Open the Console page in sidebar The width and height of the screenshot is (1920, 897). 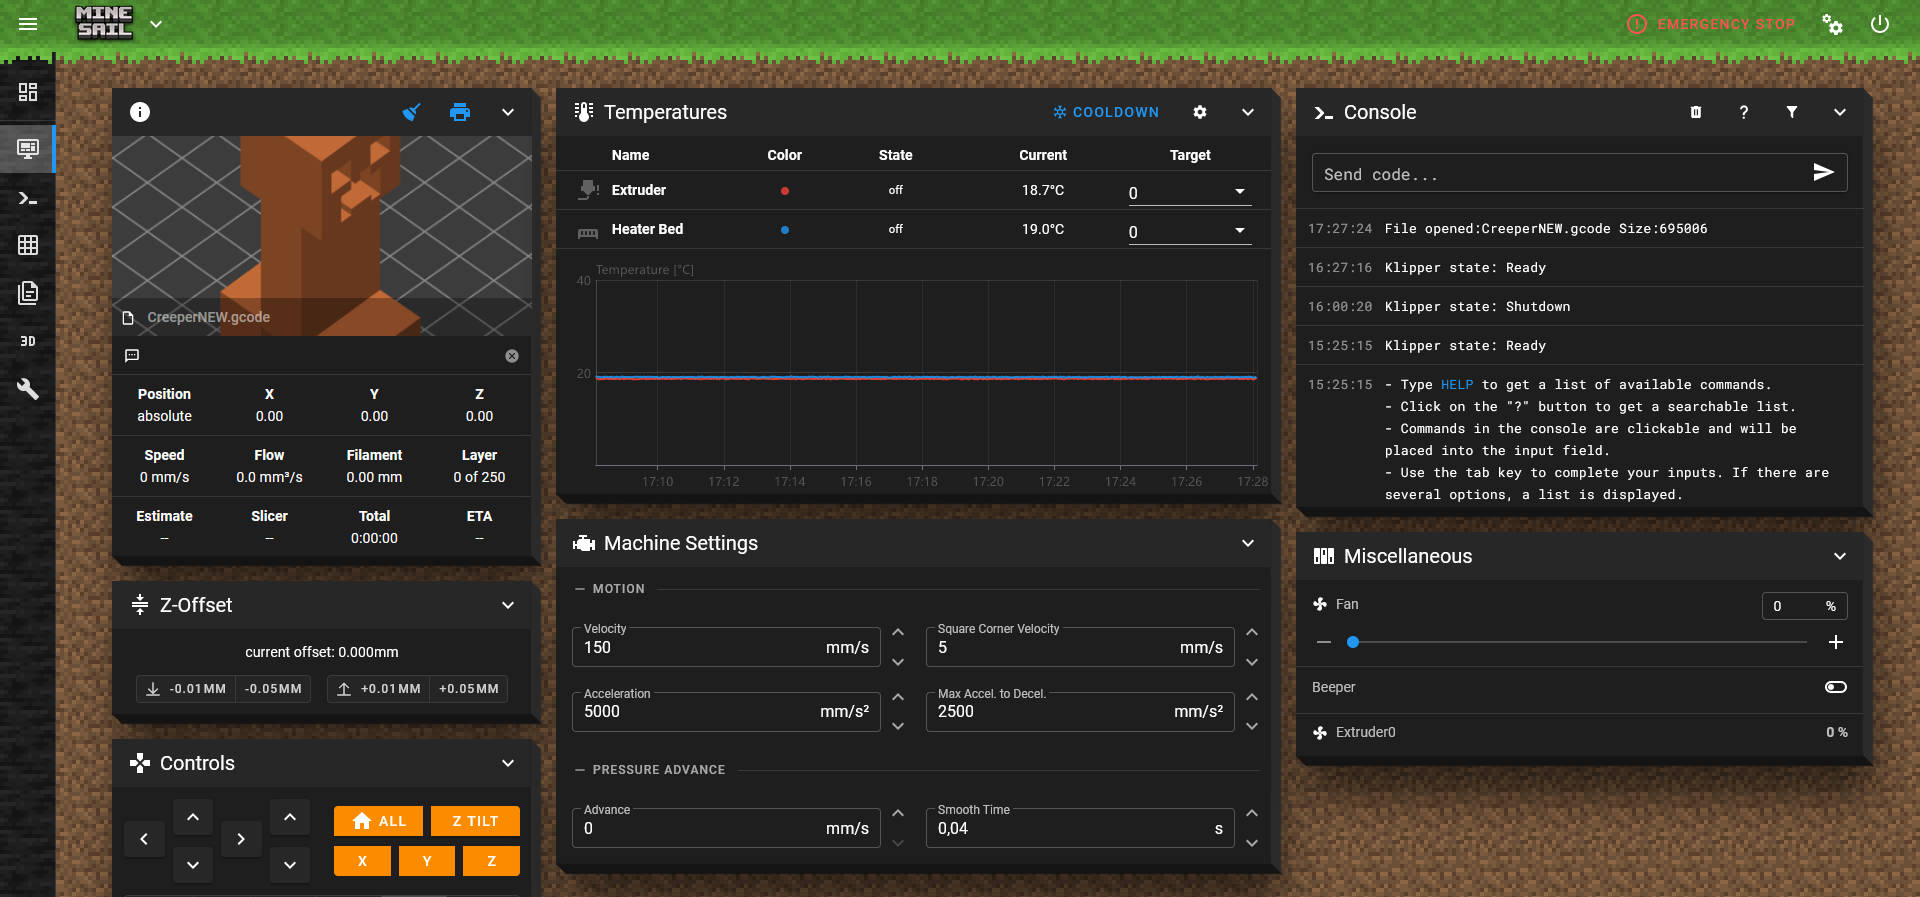pos(28,198)
